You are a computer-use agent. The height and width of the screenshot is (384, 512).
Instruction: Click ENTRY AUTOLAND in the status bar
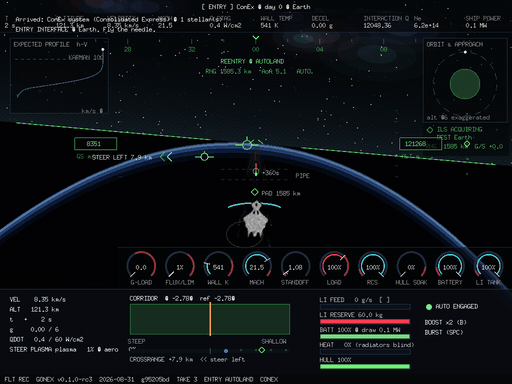coord(229,379)
